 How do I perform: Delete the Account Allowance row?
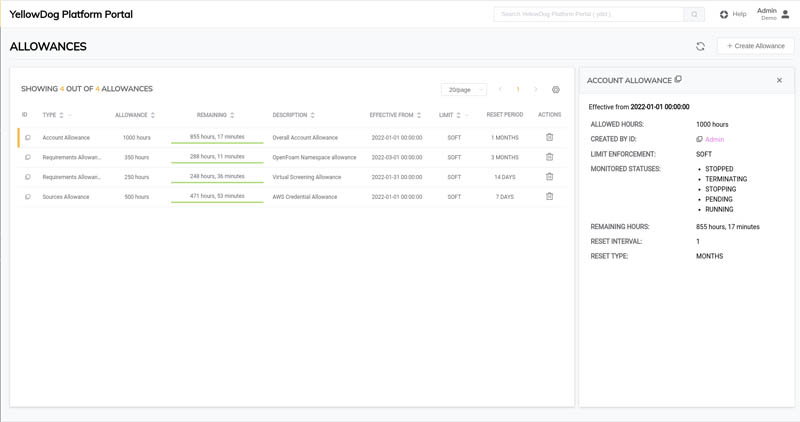point(549,137)
